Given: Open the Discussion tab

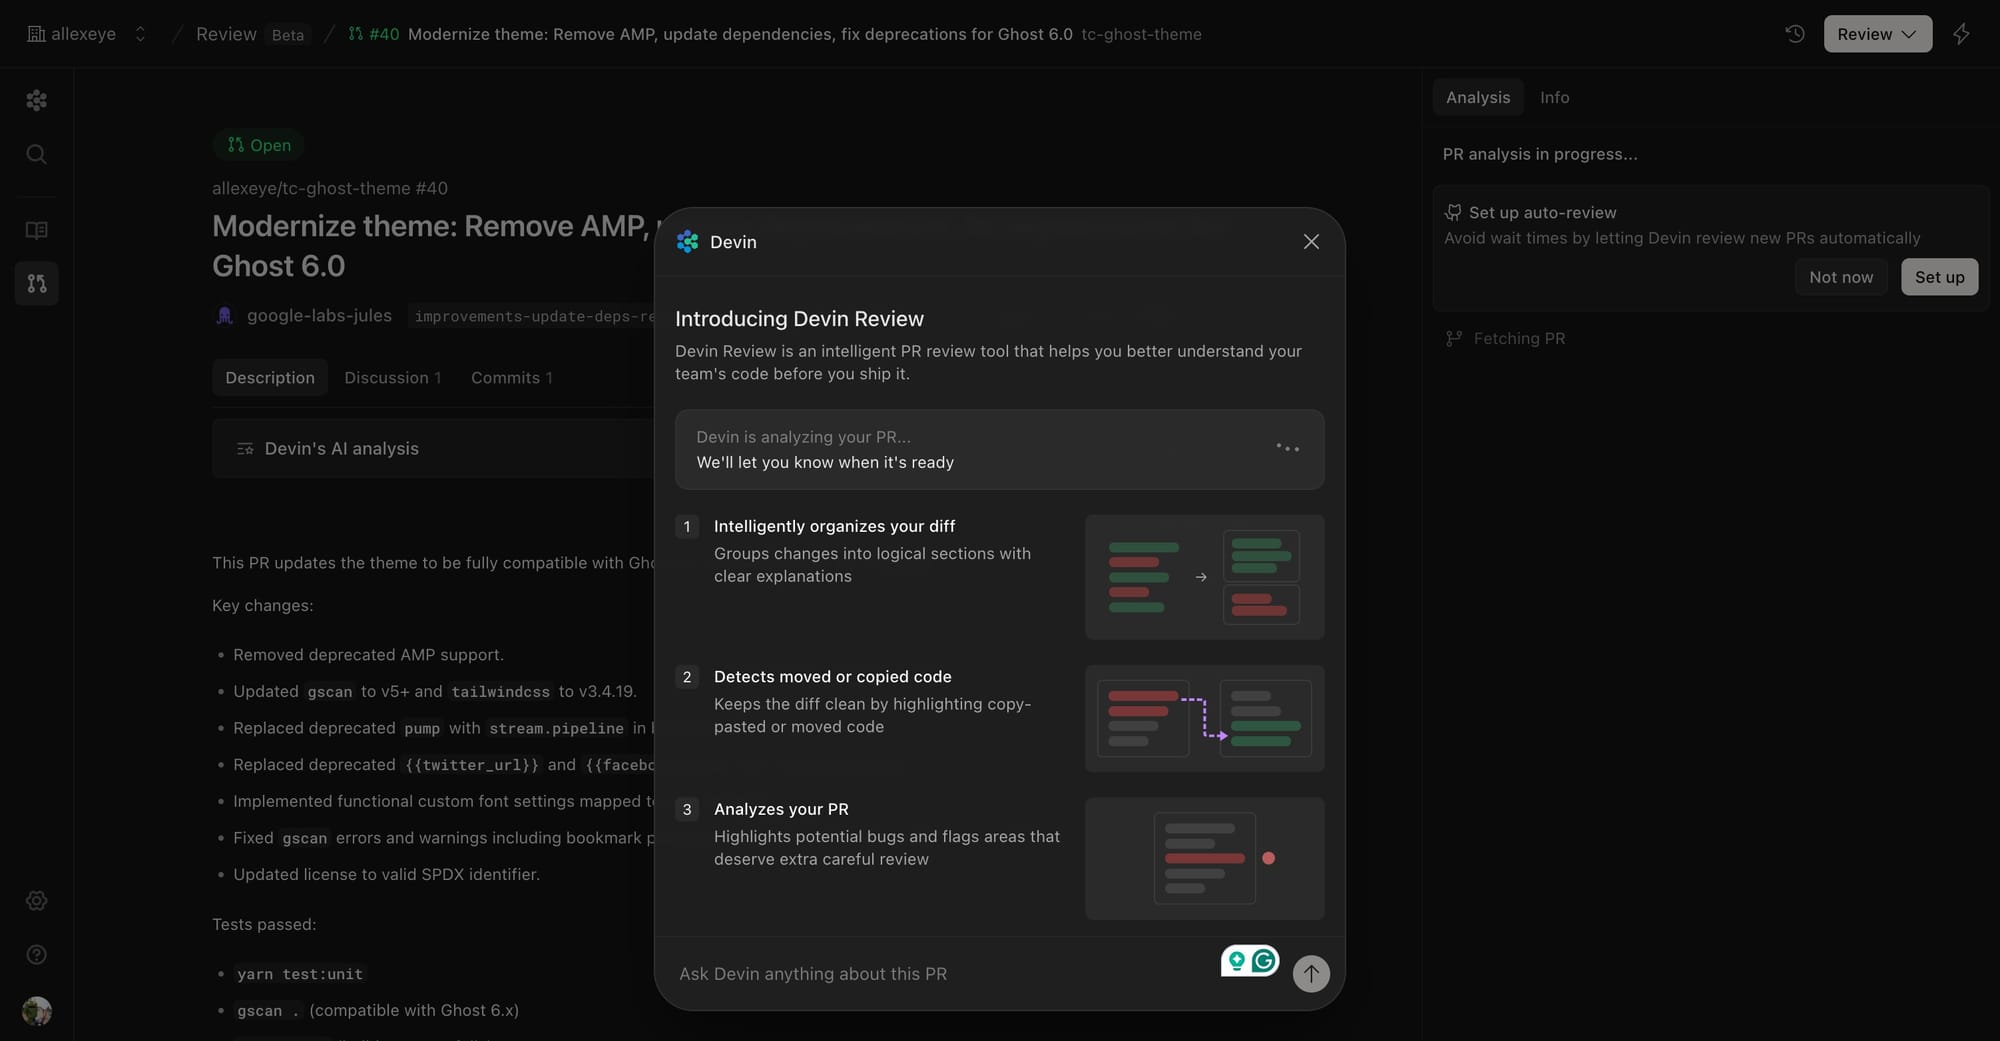Looking at the screenshot, I should point(392,378).
